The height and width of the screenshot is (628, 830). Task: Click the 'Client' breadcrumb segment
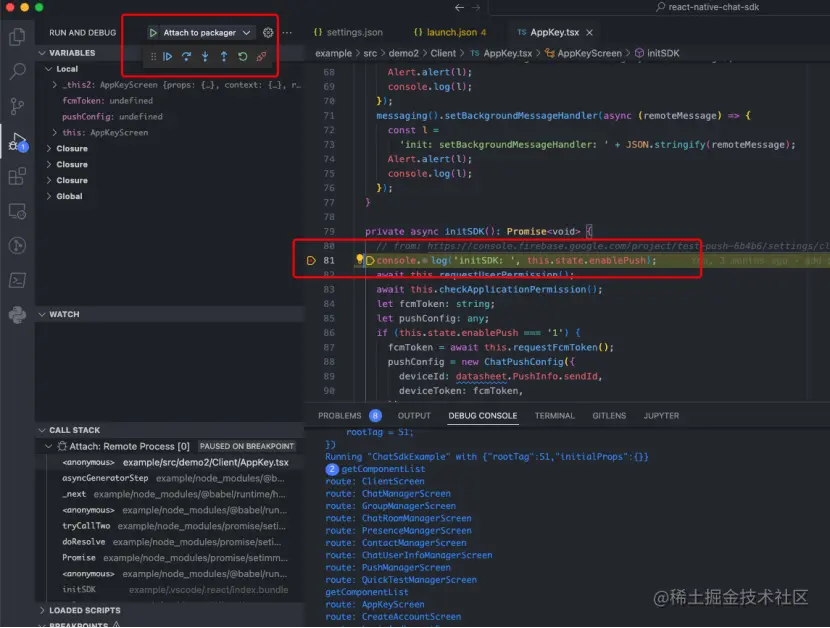[x=443, y=53]
